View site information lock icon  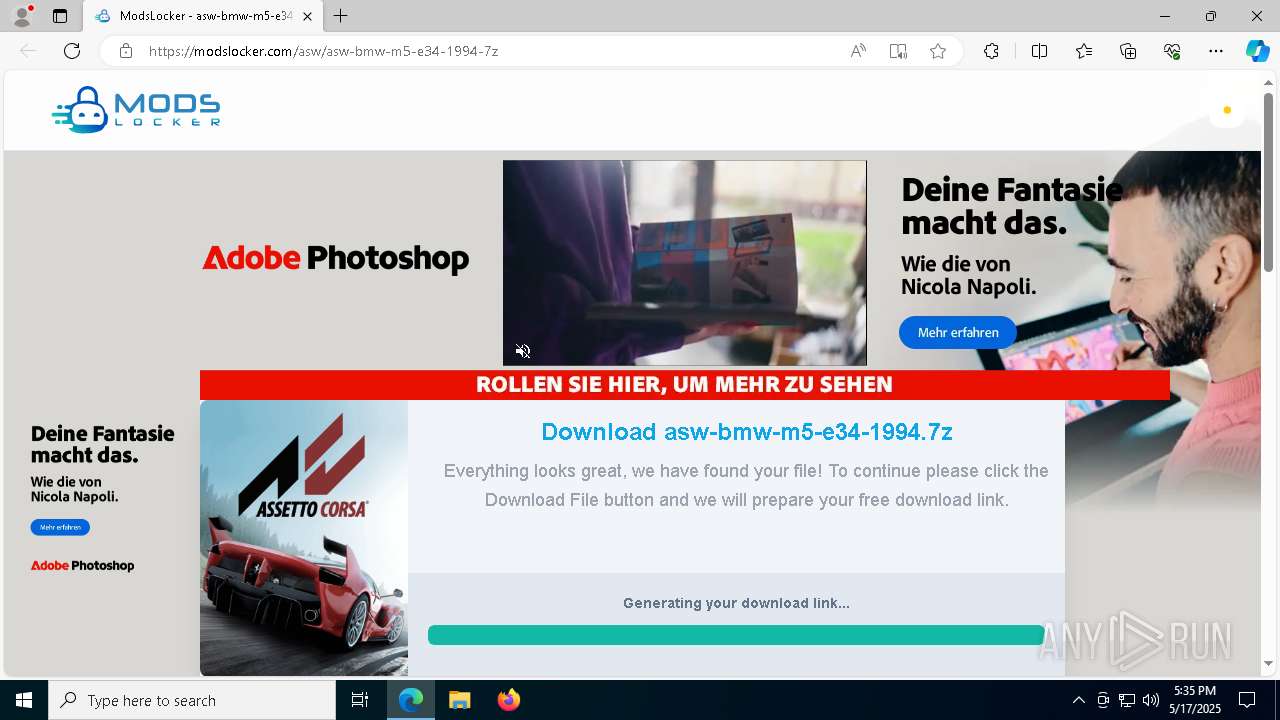126,51
